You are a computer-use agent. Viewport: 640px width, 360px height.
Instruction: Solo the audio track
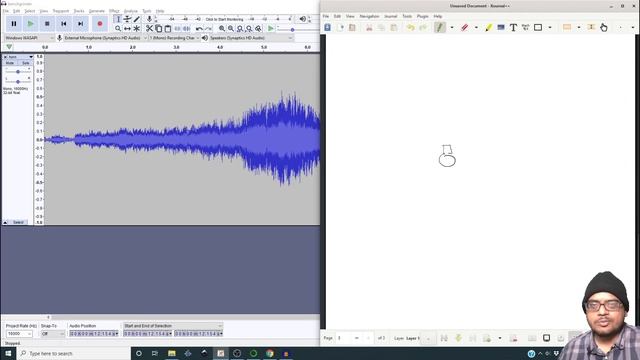click(x=26, y=63)
